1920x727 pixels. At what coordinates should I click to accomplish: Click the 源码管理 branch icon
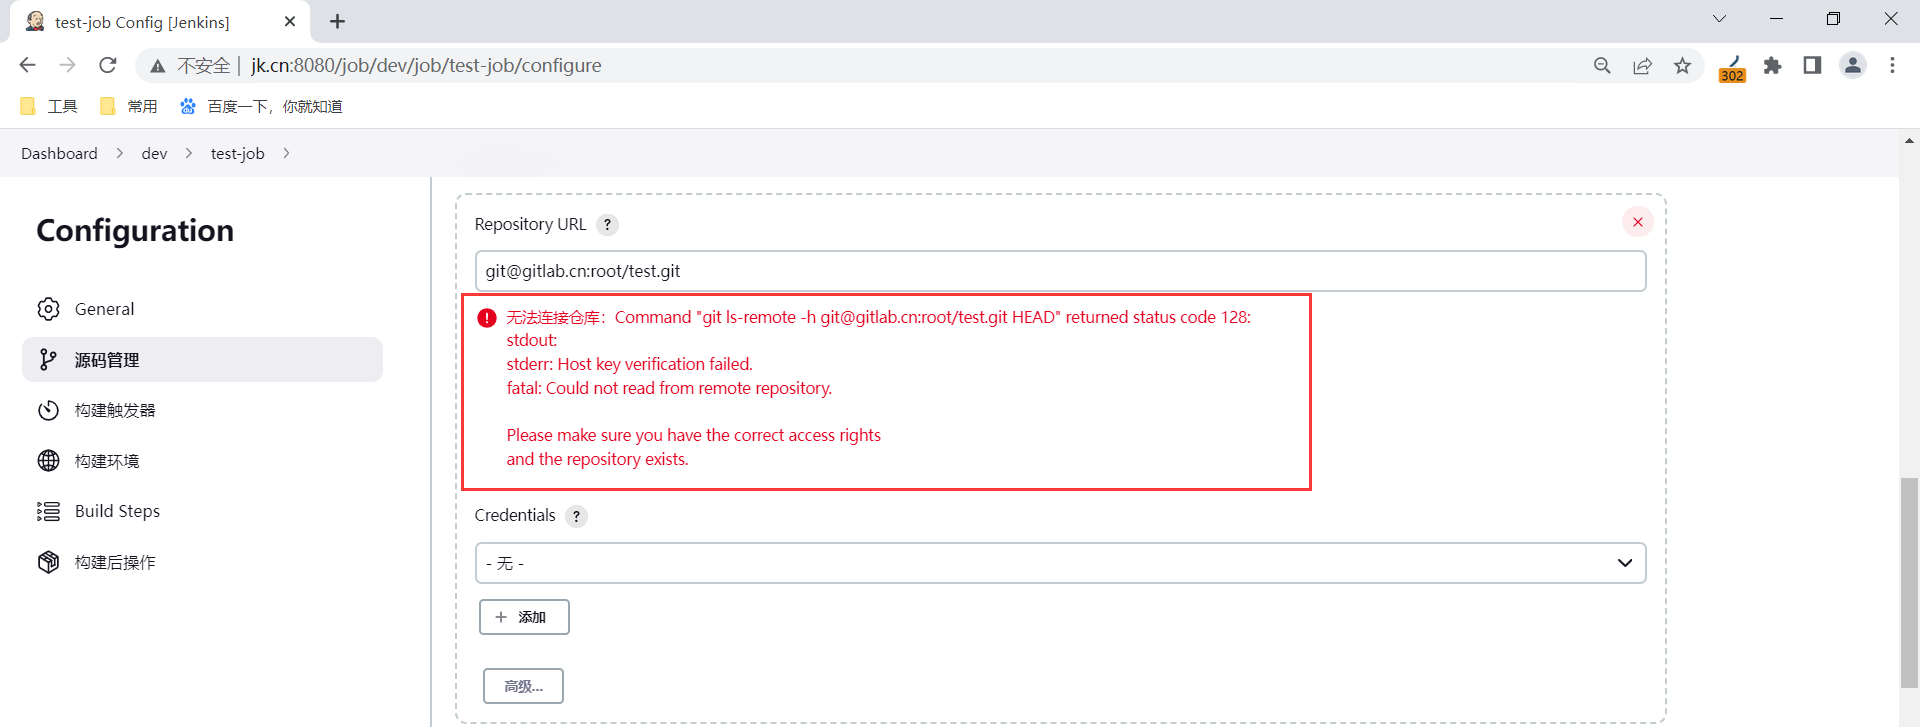click(48, 360)
